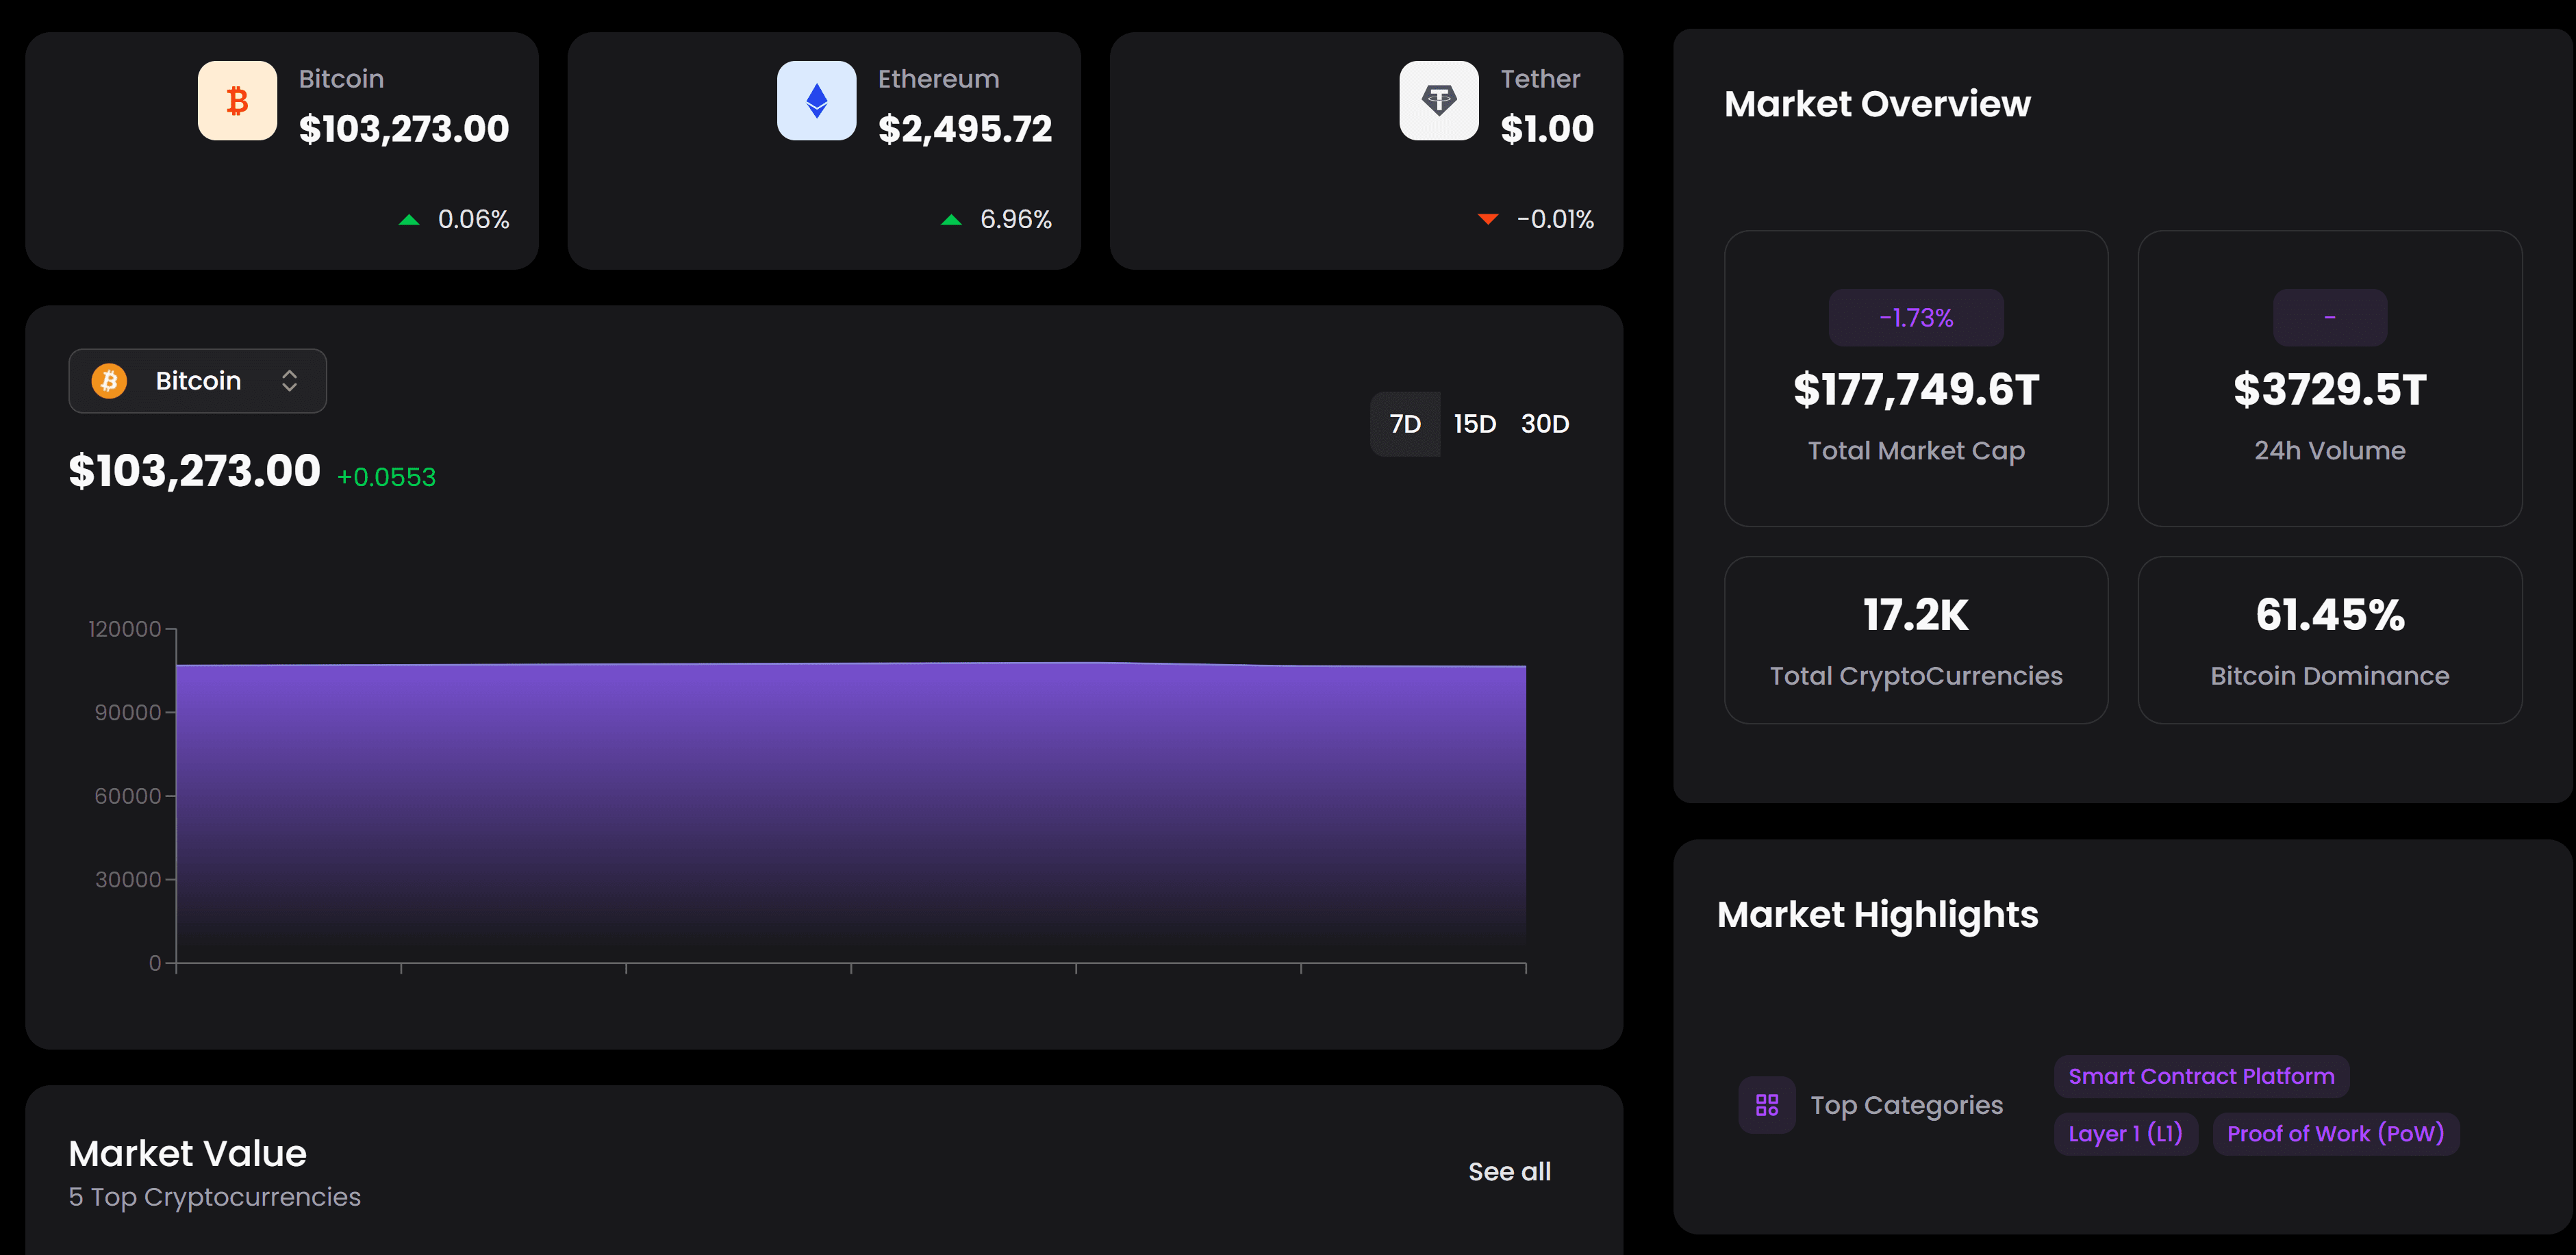The width and height of the screenshot is (2576, 1255).
Task: Click the -1.73% market cap change badge
Action: pyautogui.click(x=1915, y=318)
